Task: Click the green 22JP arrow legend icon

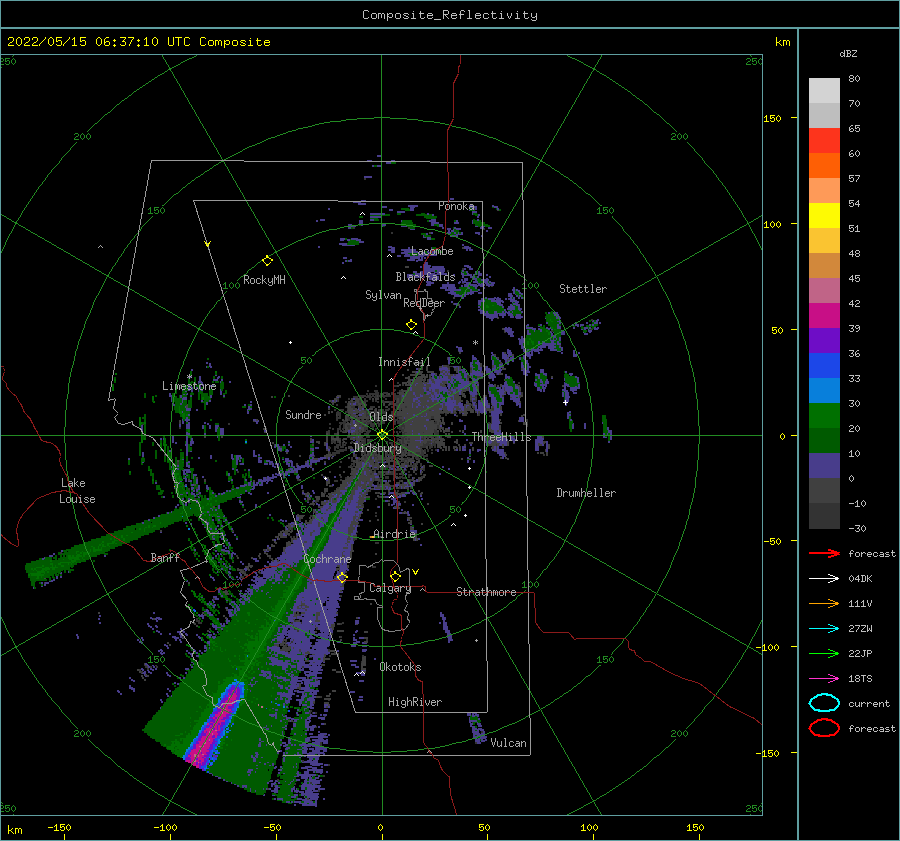Action: [824, 653]
